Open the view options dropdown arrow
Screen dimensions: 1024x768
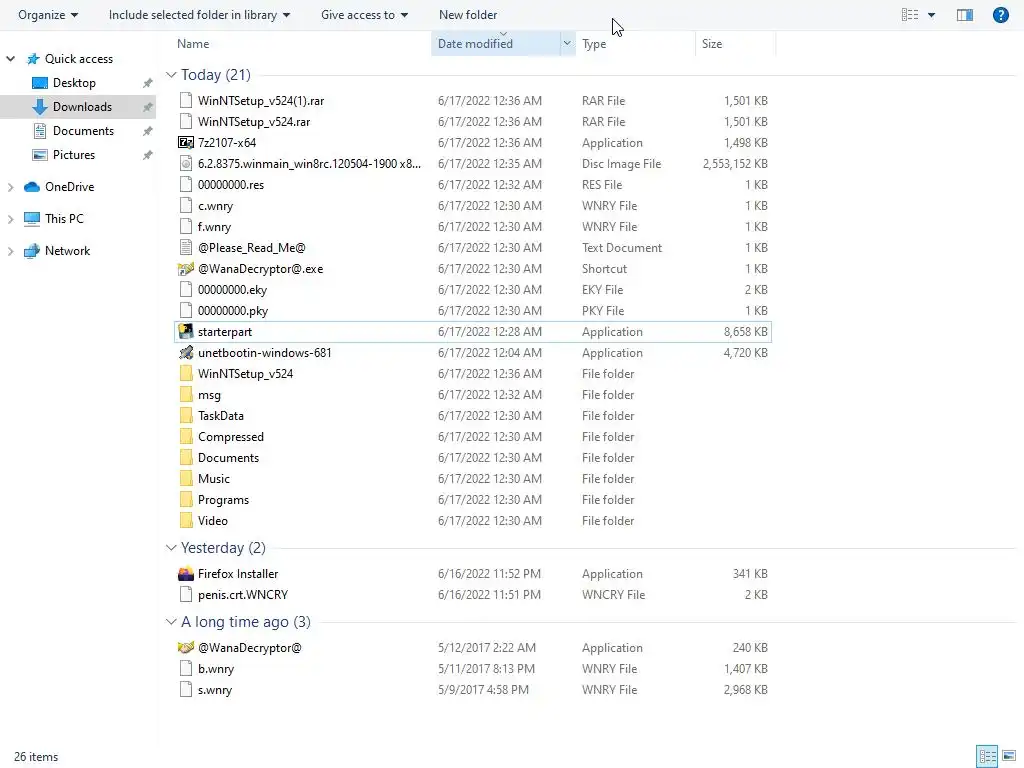pyautogui.click(x=931, y=14)
